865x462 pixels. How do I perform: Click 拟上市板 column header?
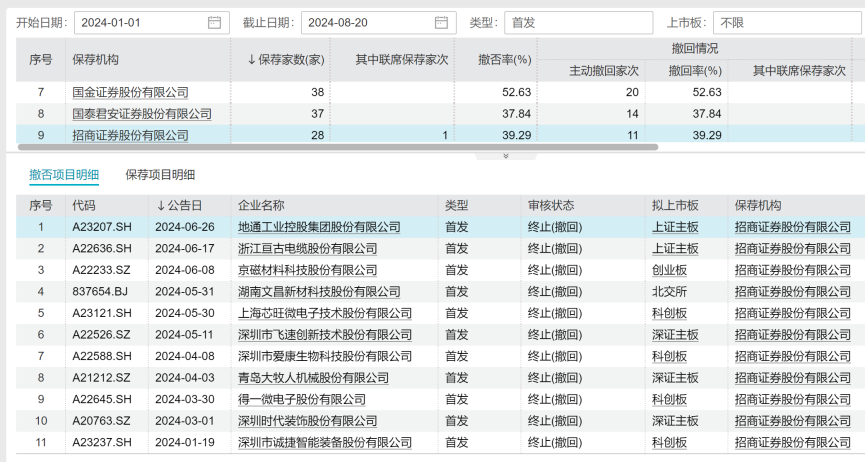click(x=675, y=205)
